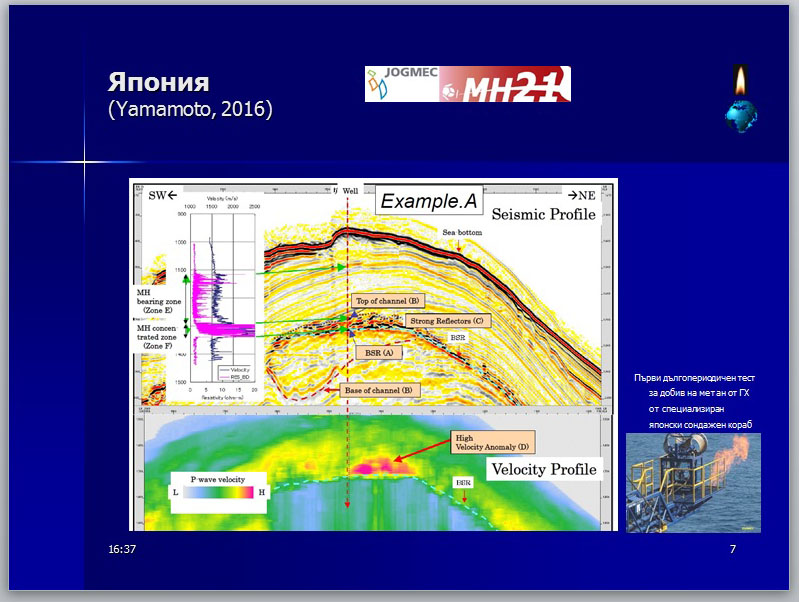The width and height of the screenshot is (799, 602).
Task: Click the JOGMEC logo
Action: [x=401, y=84]
